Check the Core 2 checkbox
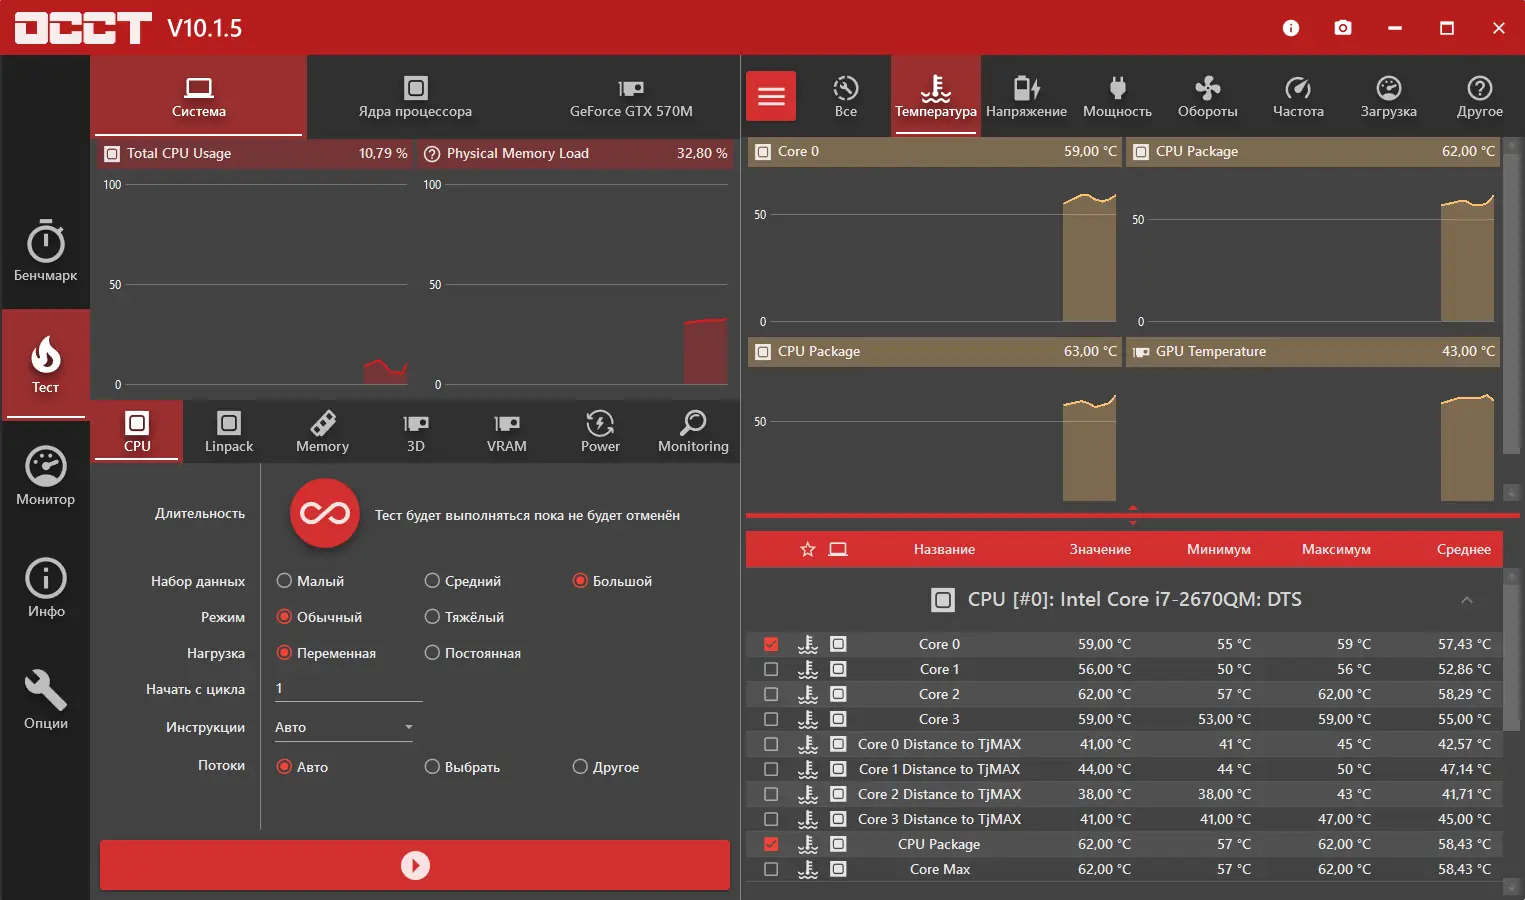The image size is (1525, 900). (771, 694)
